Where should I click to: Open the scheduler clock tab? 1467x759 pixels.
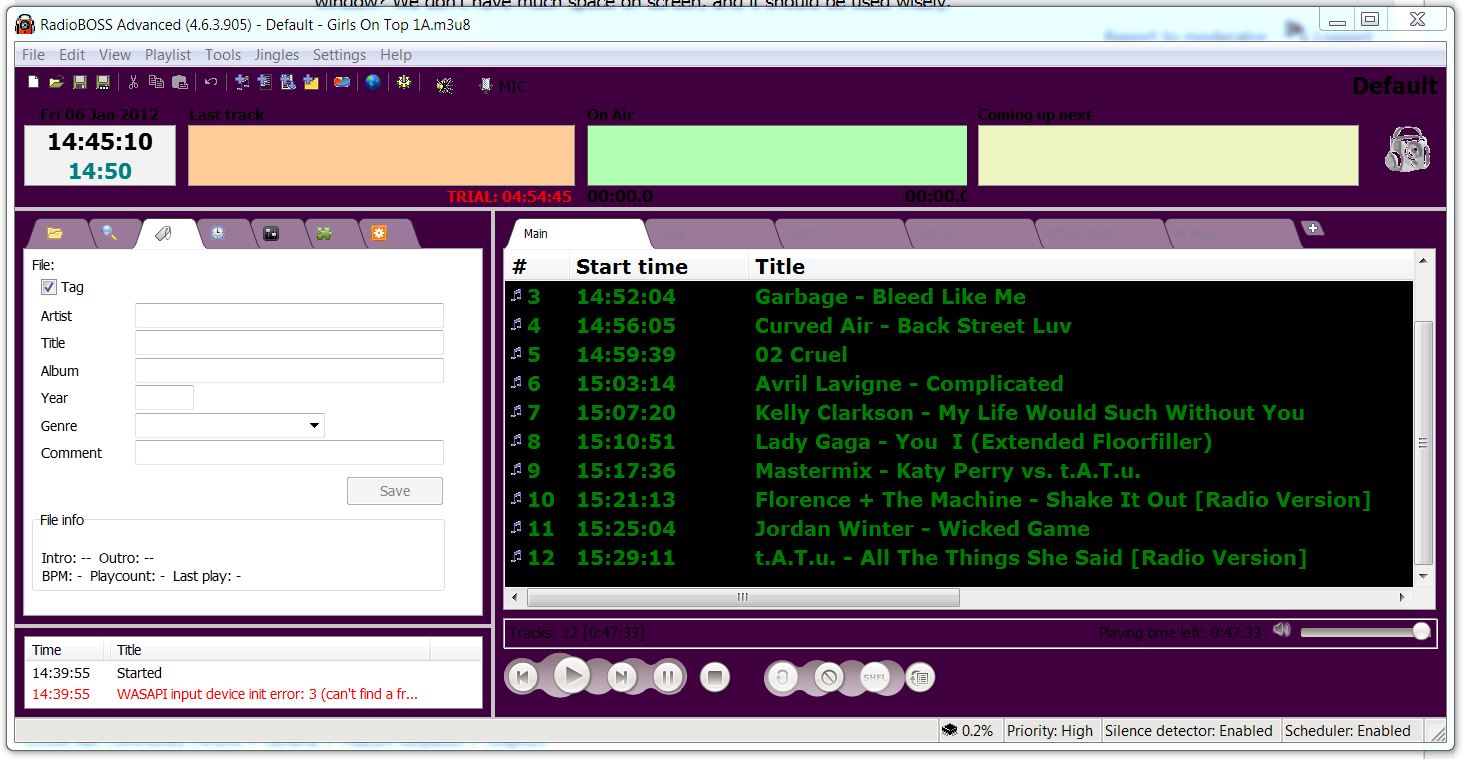[x=218, y=233]
